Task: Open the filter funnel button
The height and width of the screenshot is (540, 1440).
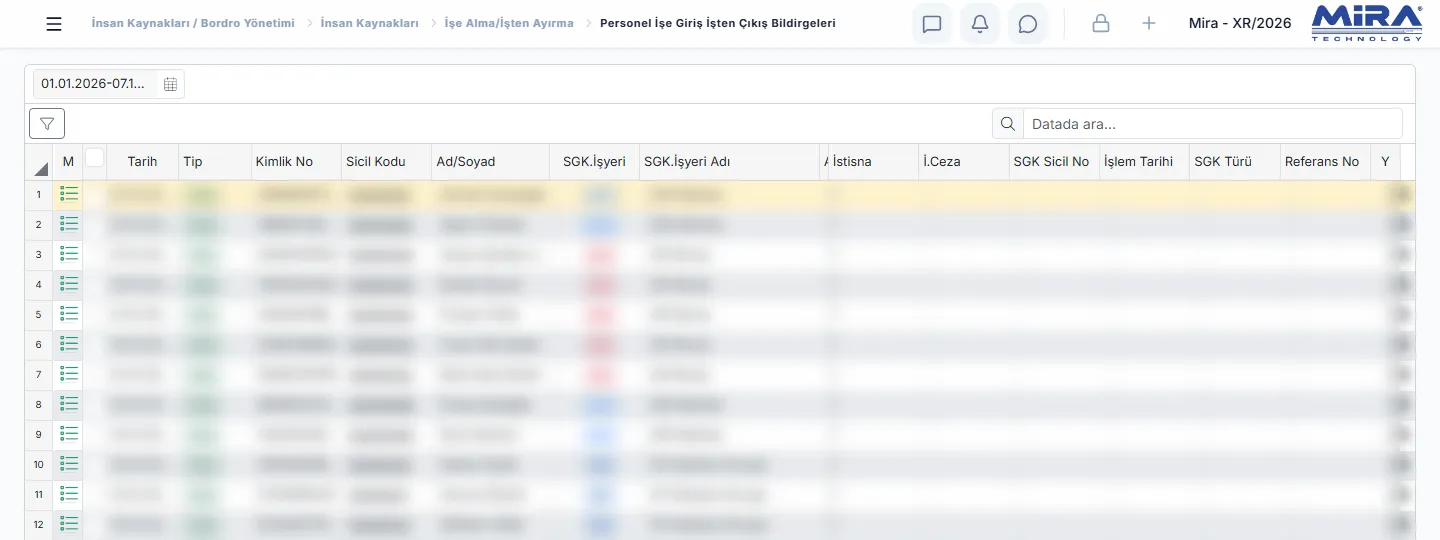Action: [47, 123]
